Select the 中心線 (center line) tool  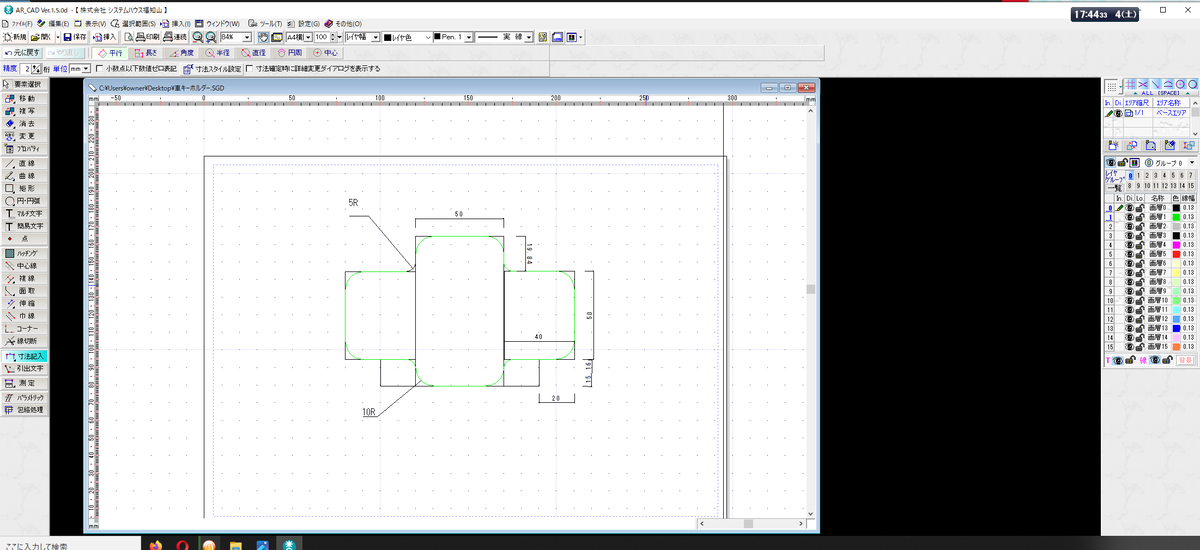24,266
